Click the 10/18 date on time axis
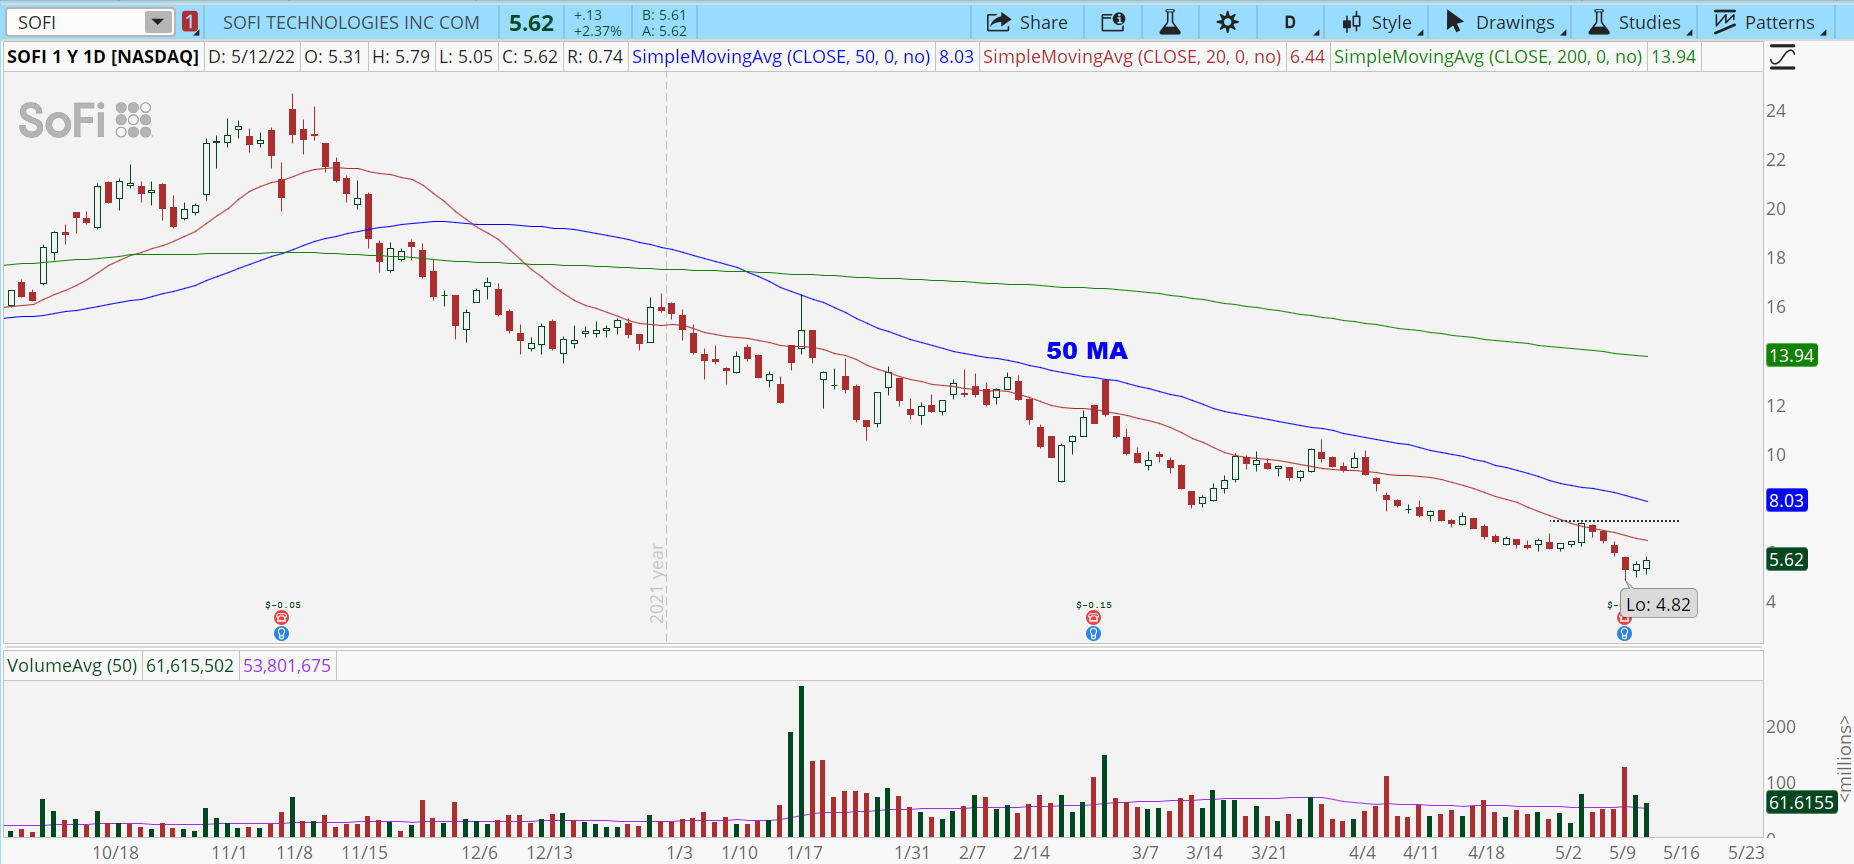 coord(116,853)
